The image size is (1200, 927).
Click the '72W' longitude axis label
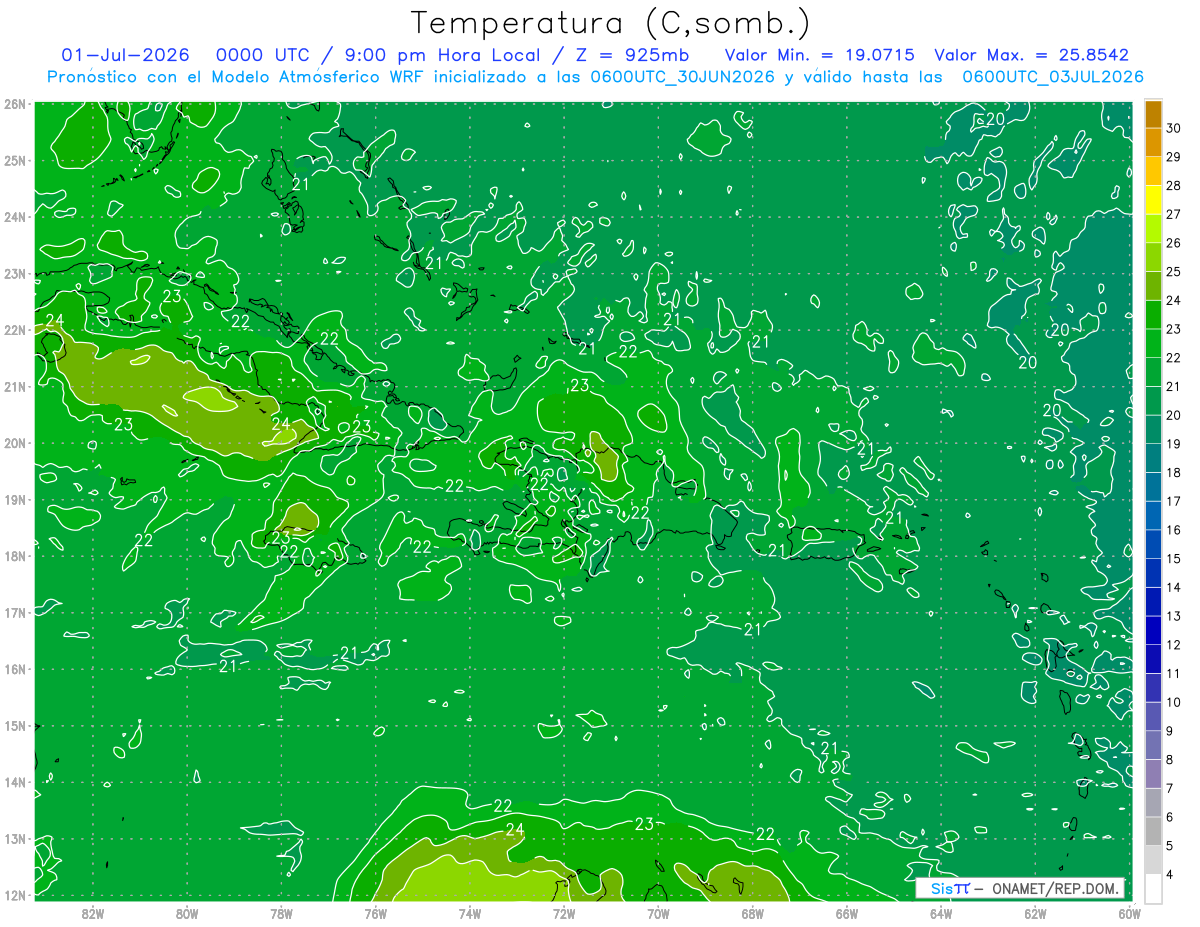coord(564,913)
